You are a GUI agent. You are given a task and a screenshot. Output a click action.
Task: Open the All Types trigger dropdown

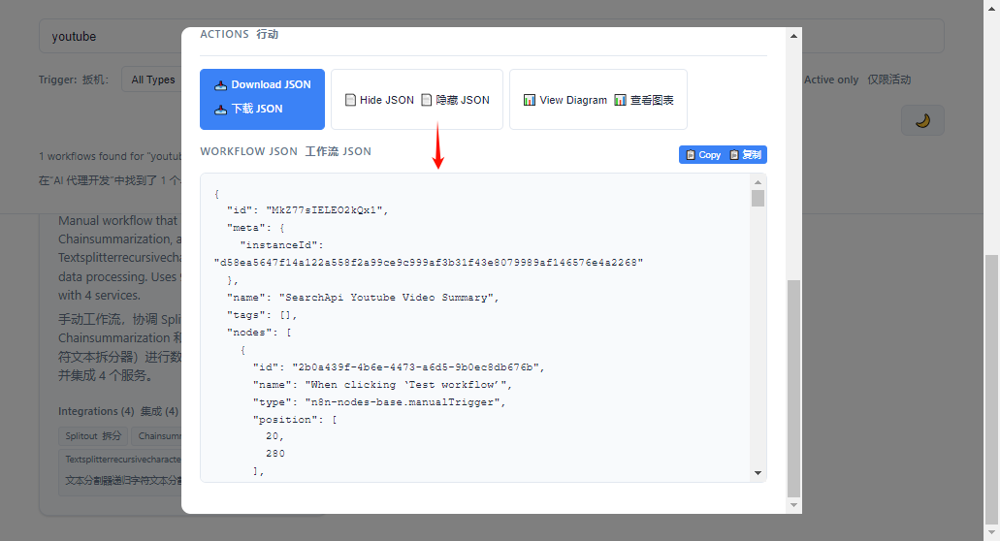click(x=152, y=80)
